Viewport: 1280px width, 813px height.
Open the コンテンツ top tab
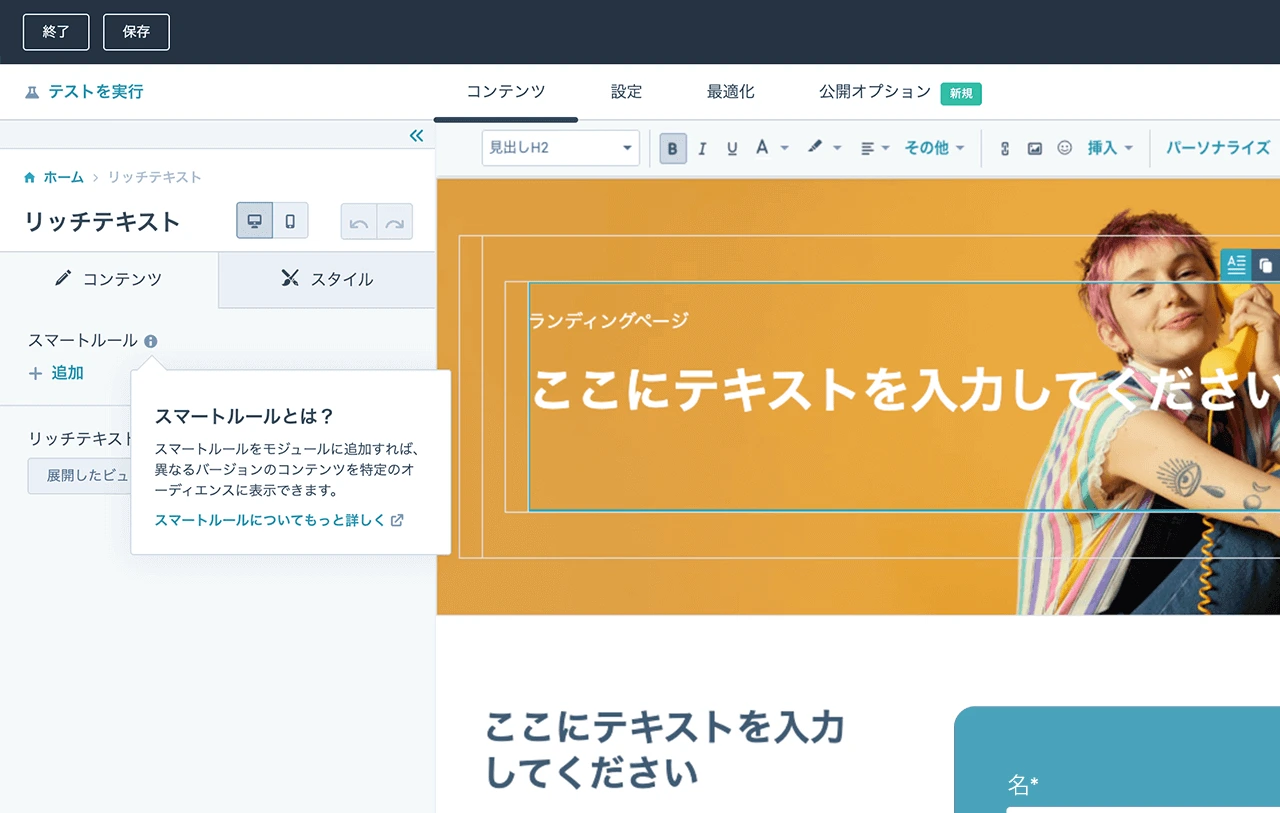(506, 92)
